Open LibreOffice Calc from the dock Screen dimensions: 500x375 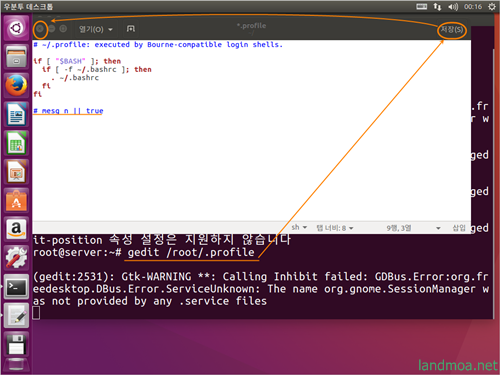pos(16,143)
